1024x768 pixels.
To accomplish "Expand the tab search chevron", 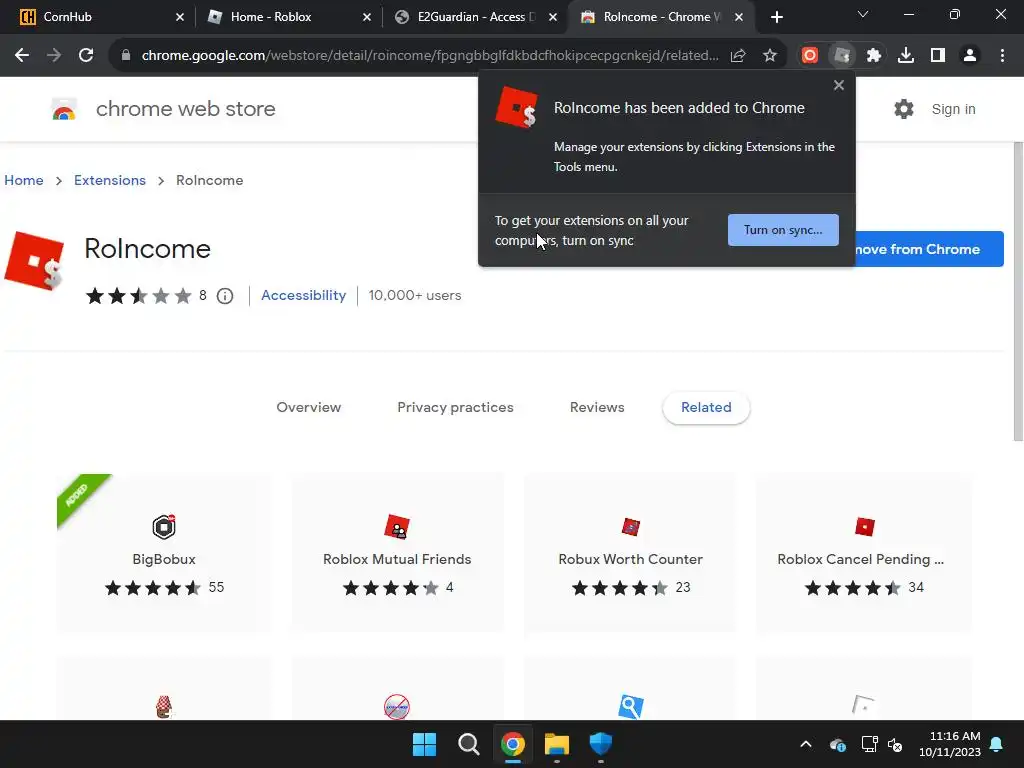I will click(863, 14).
